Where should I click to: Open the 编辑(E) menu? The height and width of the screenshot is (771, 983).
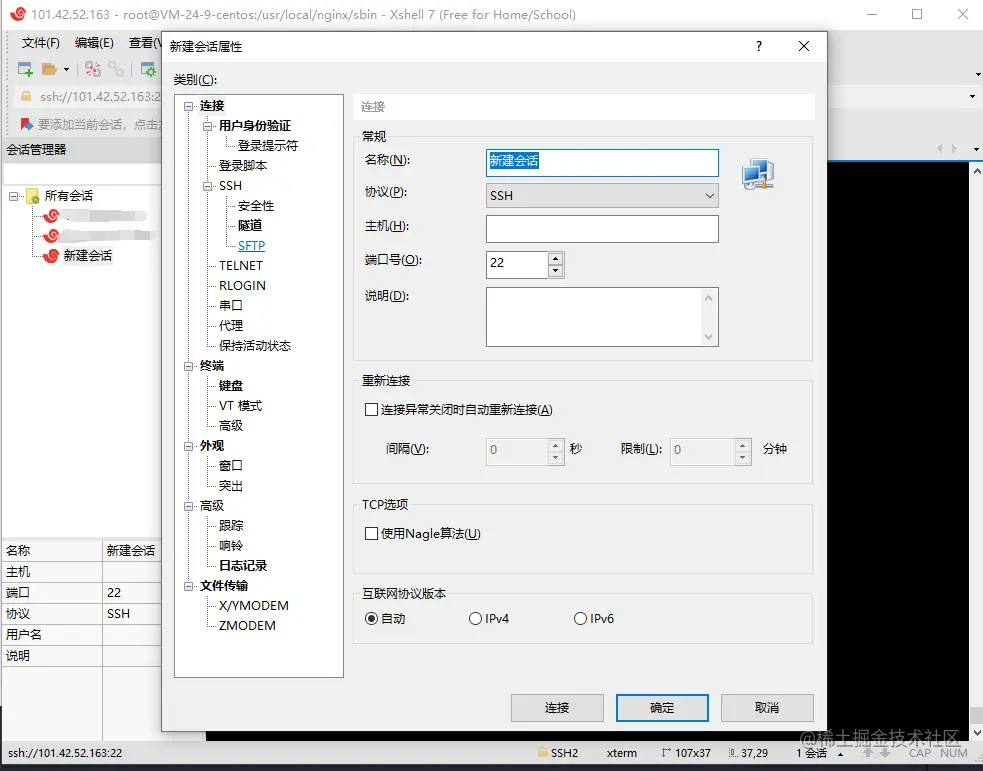(94, 43)
